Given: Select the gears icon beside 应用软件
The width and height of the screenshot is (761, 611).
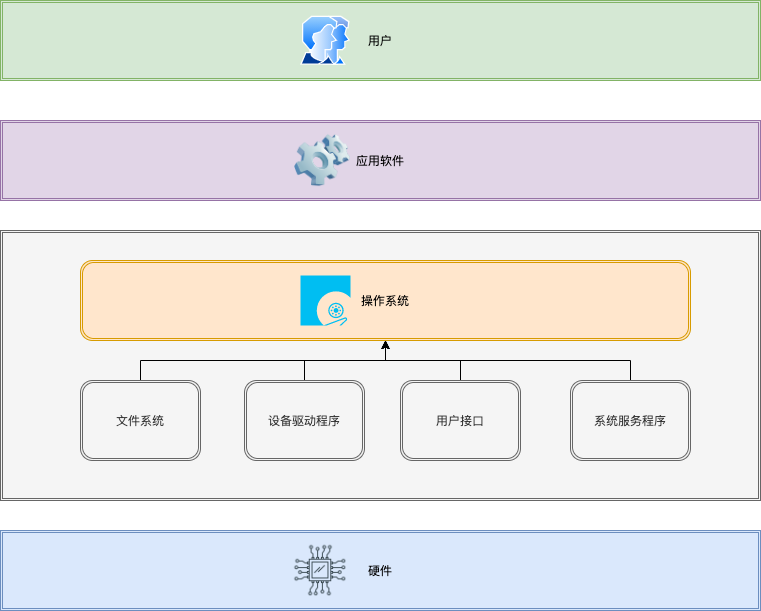Looking at the screenshot, I should pos(321,160).
